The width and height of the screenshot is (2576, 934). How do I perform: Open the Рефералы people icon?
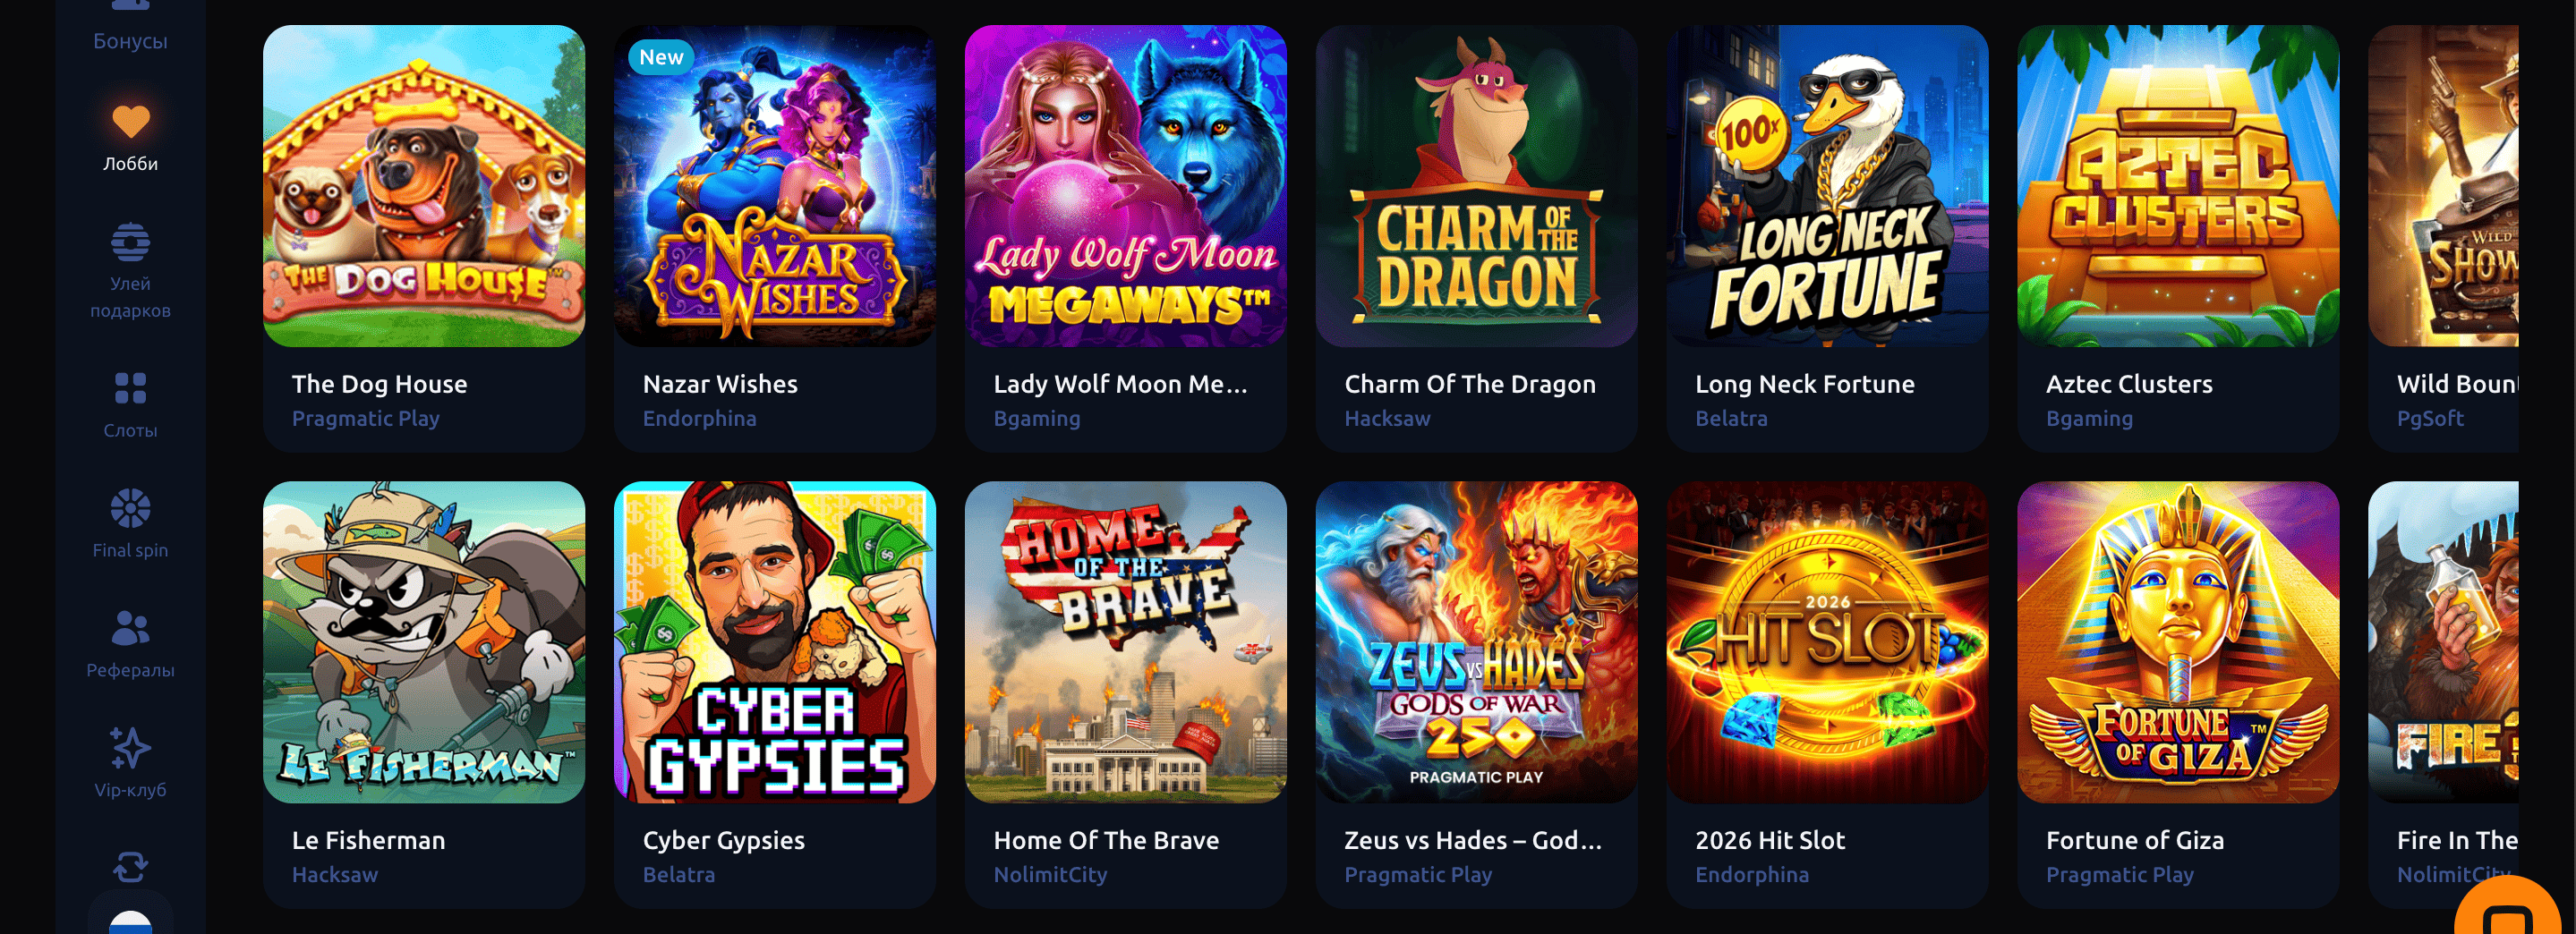click(x=130, y=628)
